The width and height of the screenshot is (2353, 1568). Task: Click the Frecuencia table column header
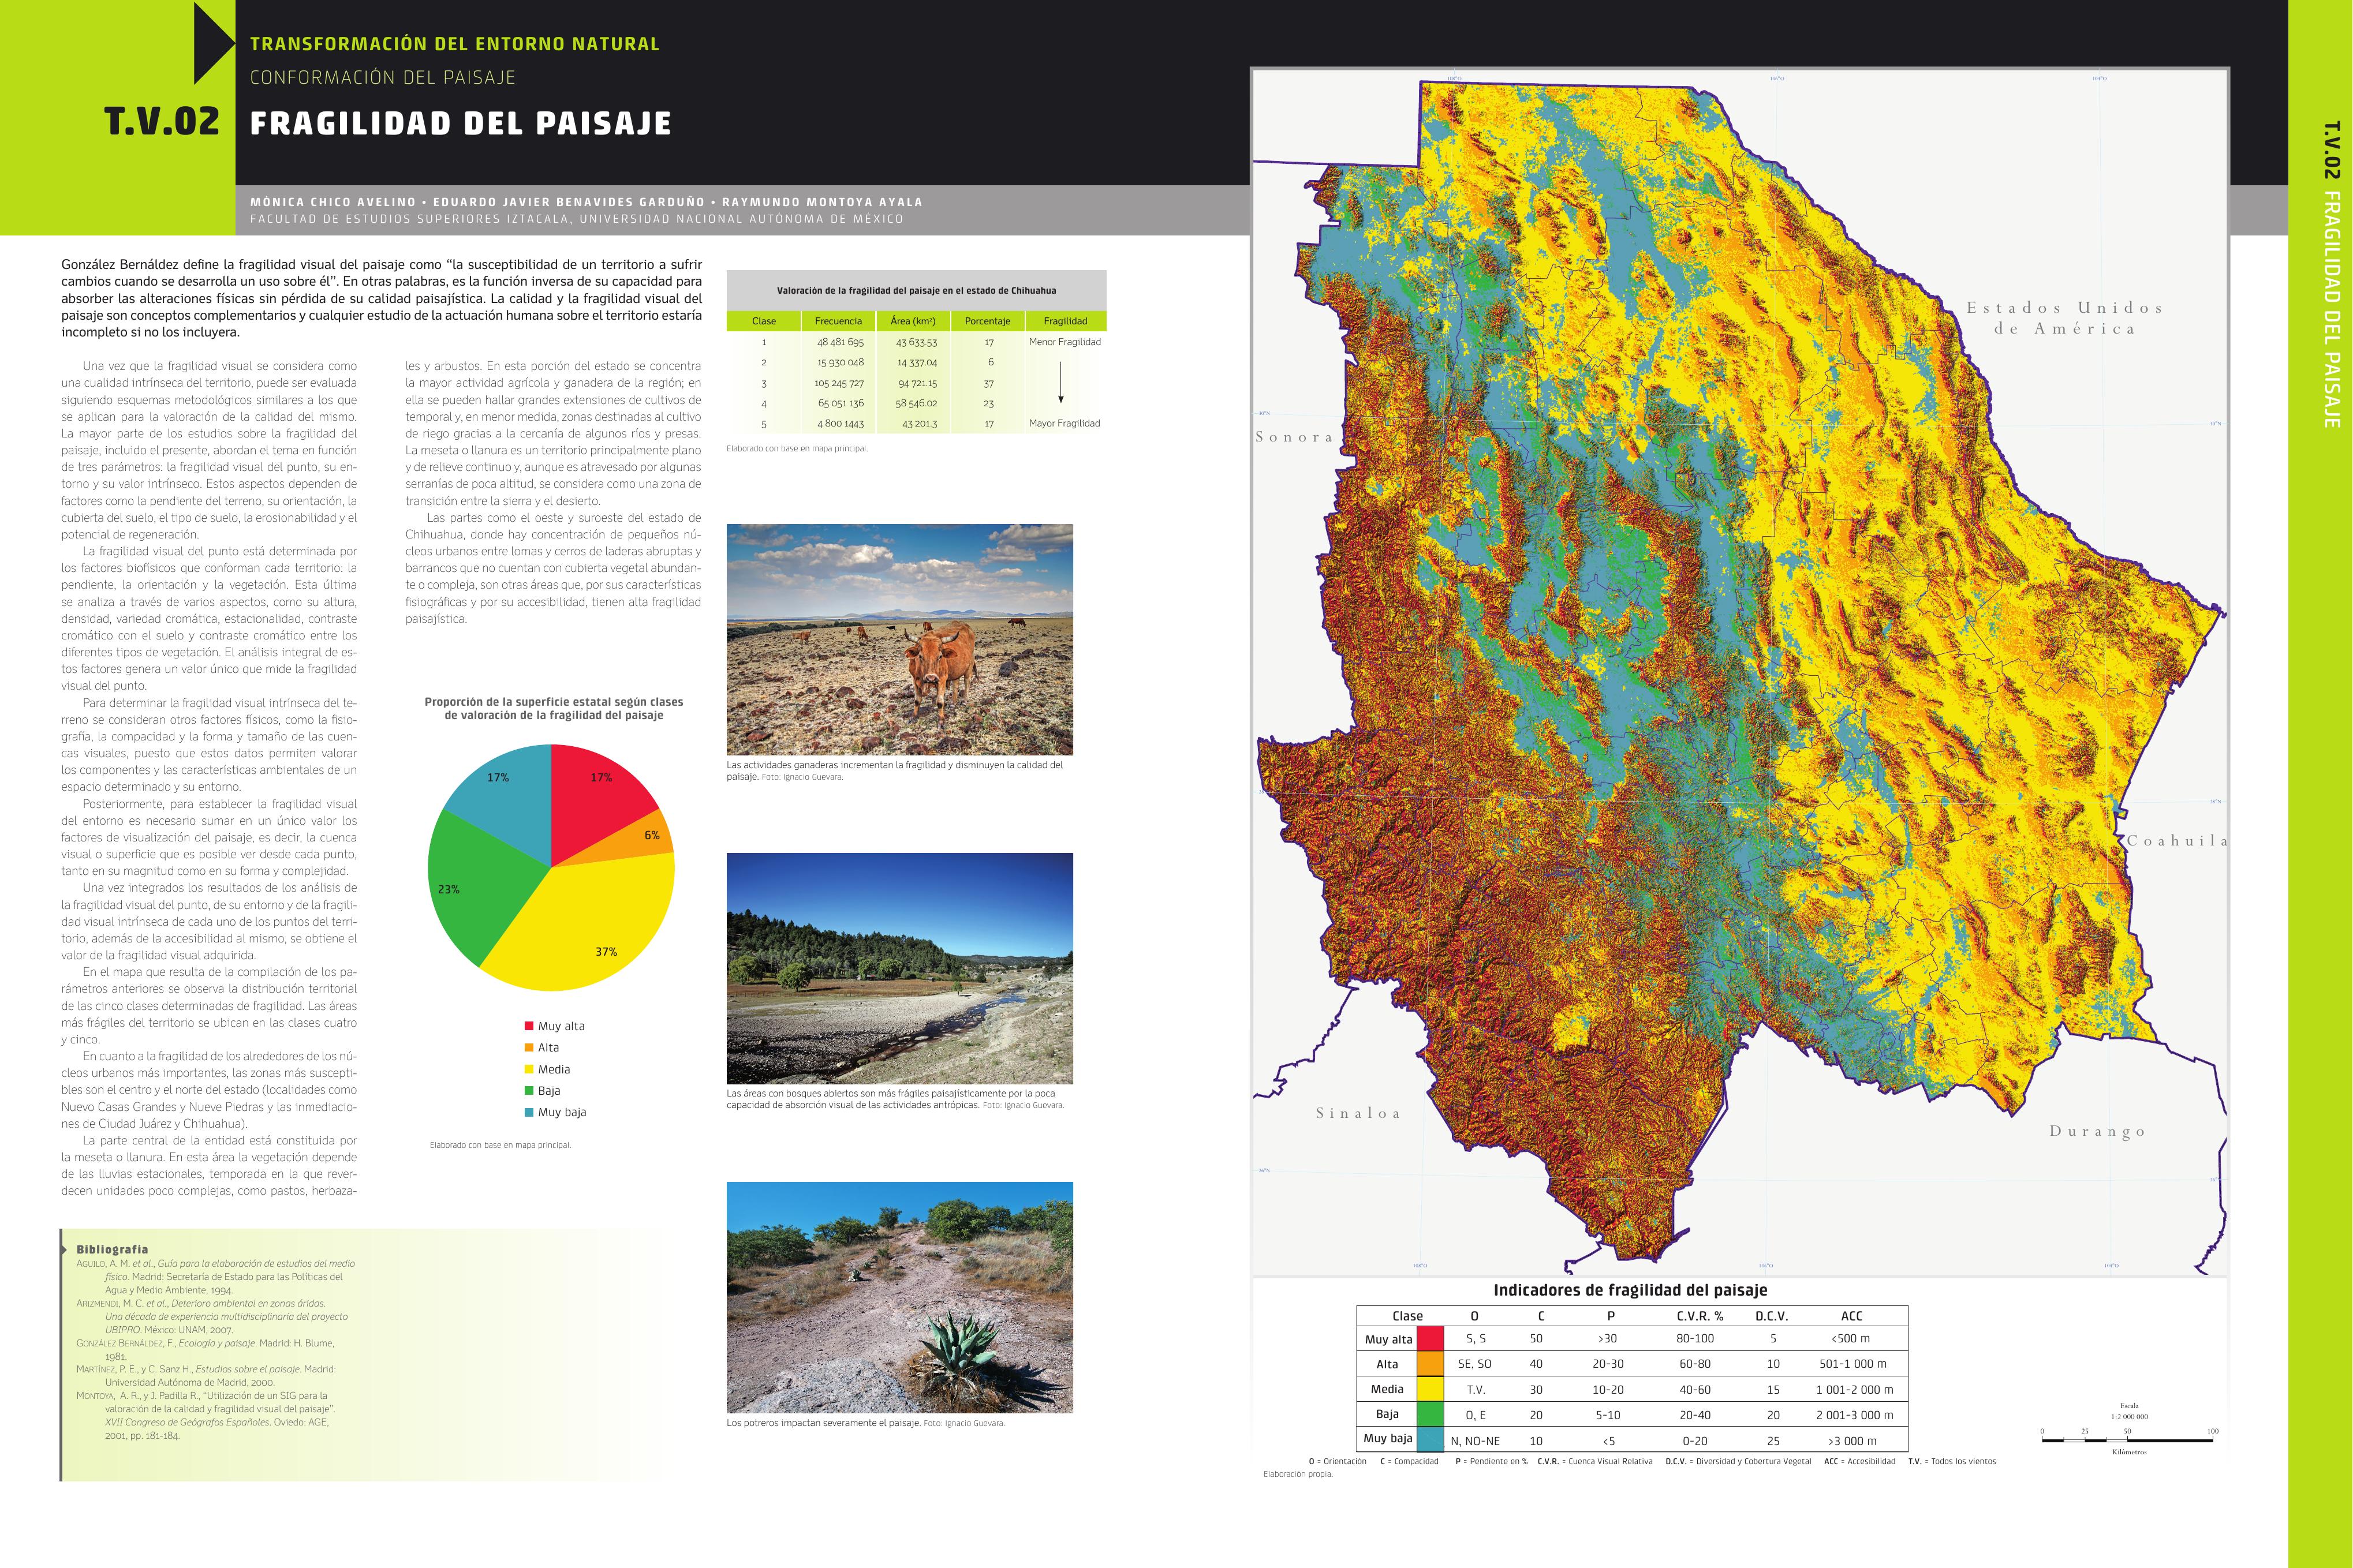point(838,321)
